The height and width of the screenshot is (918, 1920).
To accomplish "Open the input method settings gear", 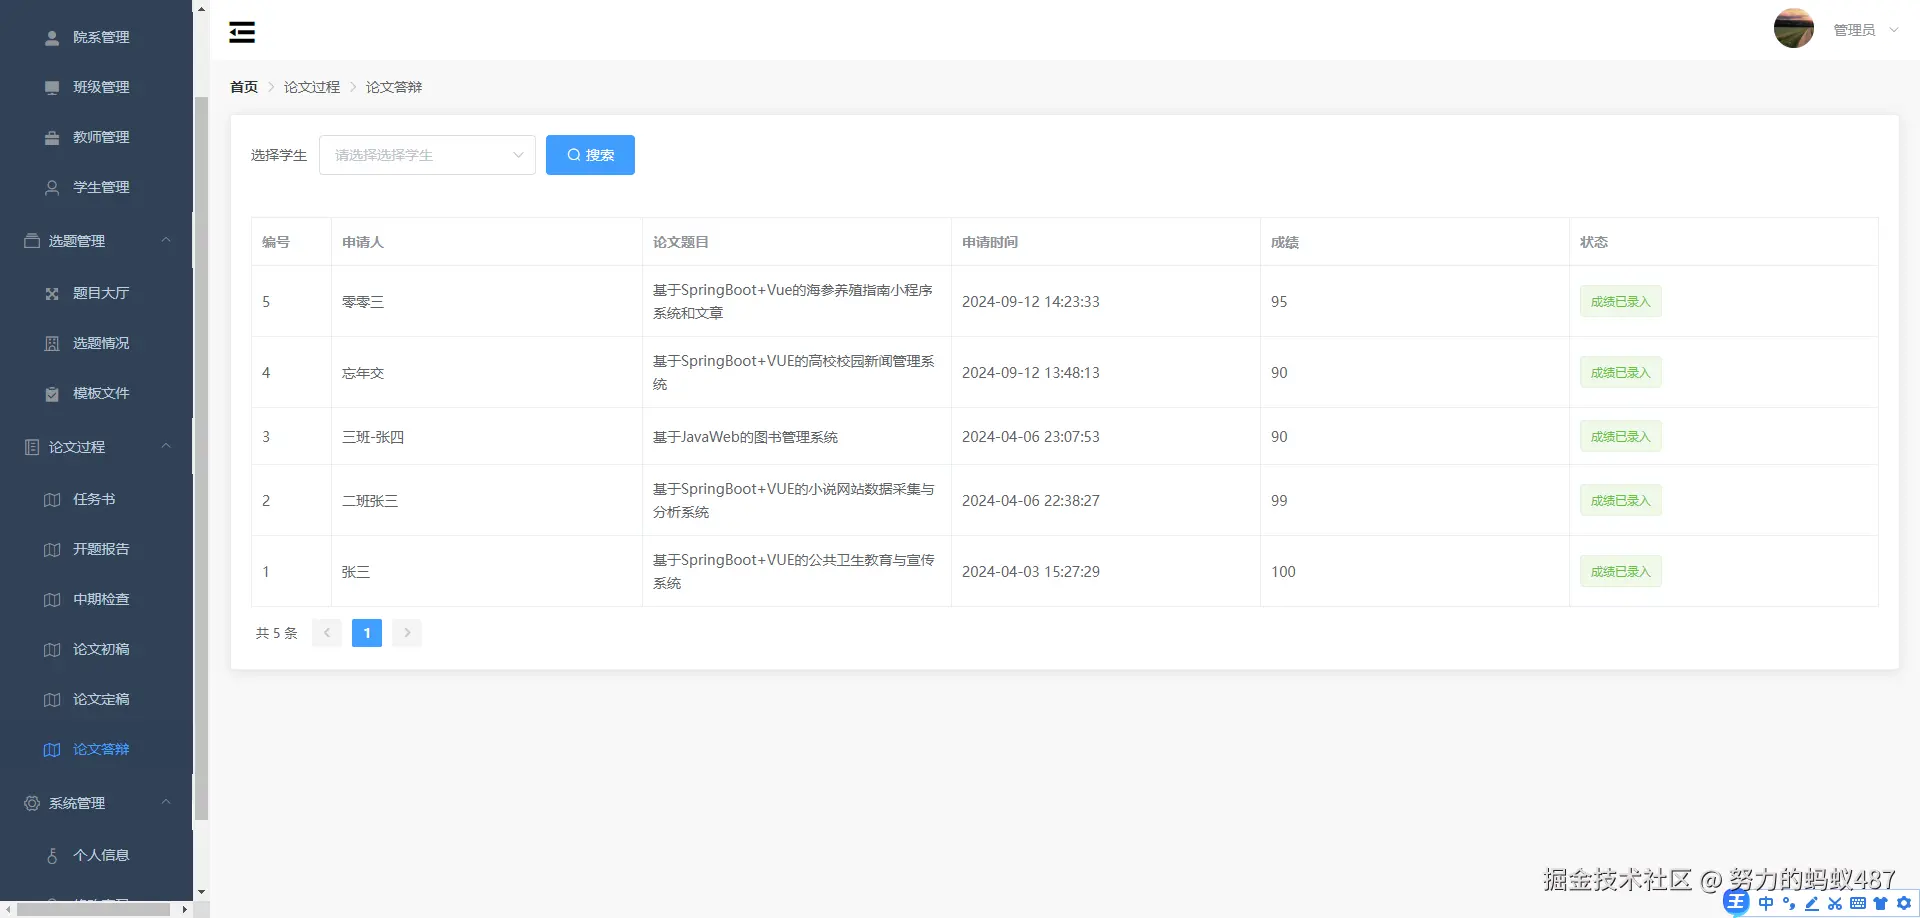I will [1904, 903].
